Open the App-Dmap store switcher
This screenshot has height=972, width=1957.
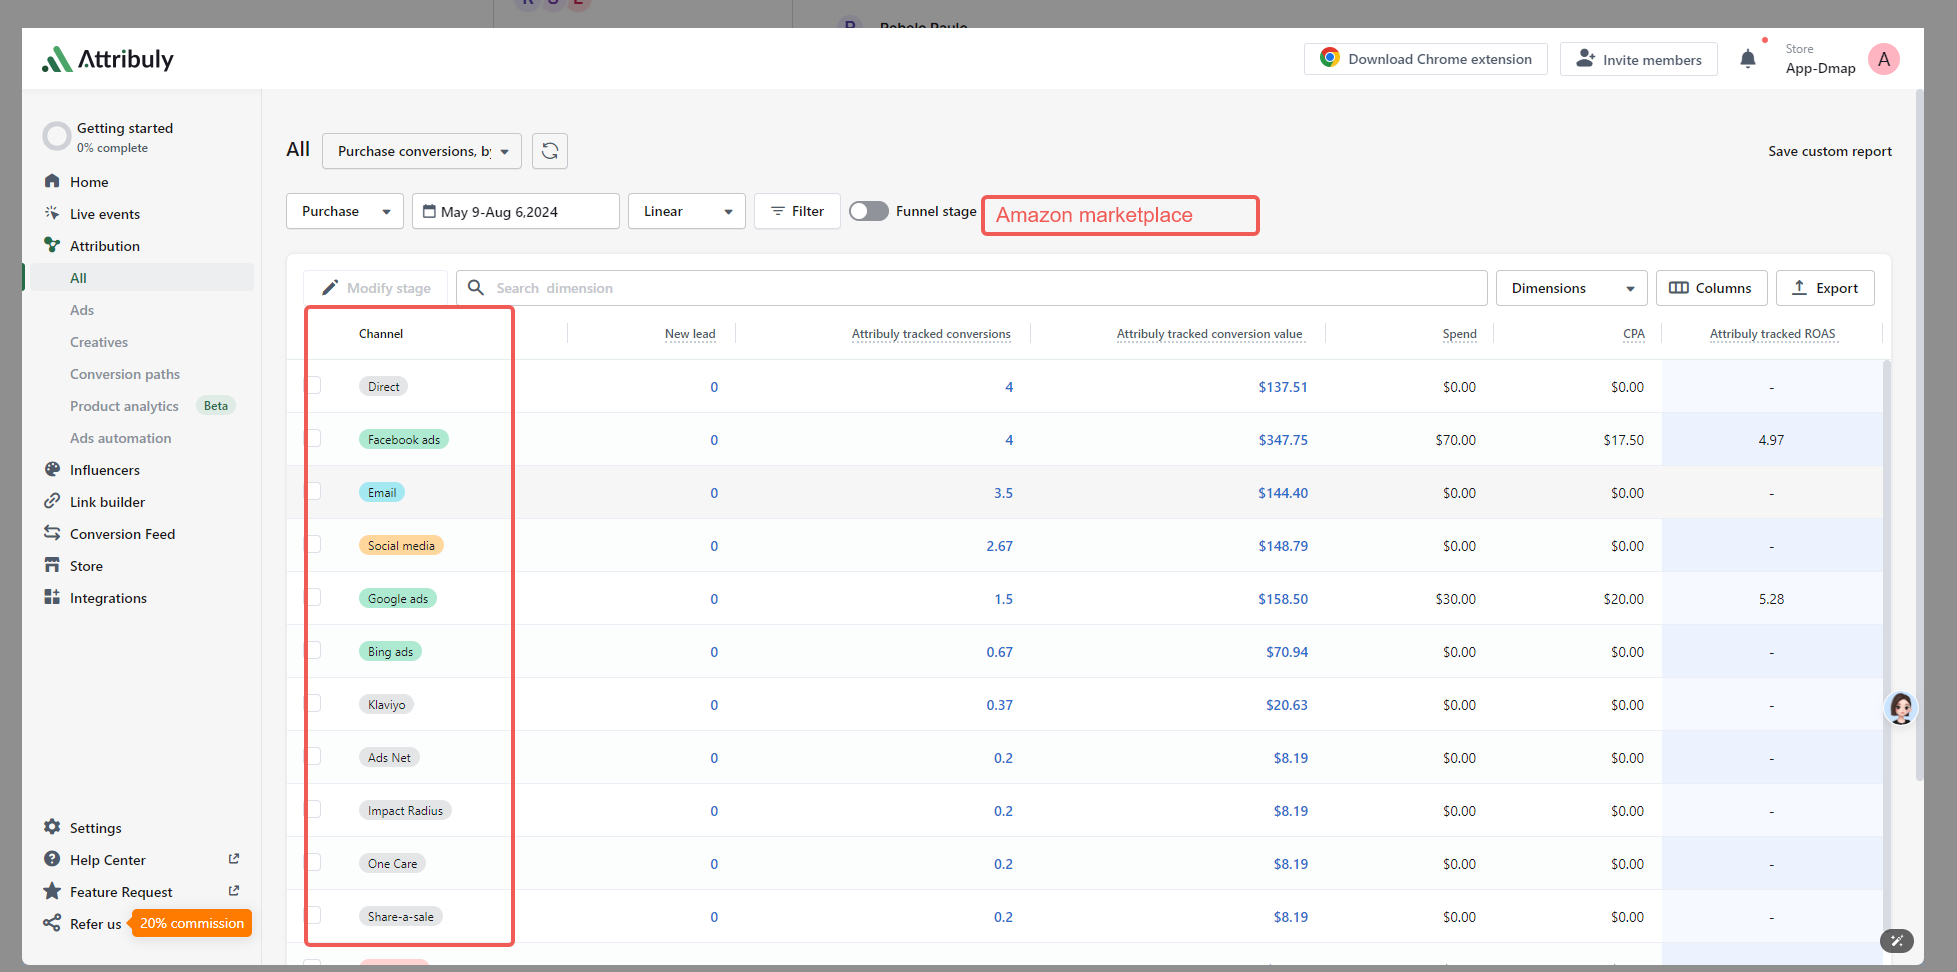(1820, 59)
